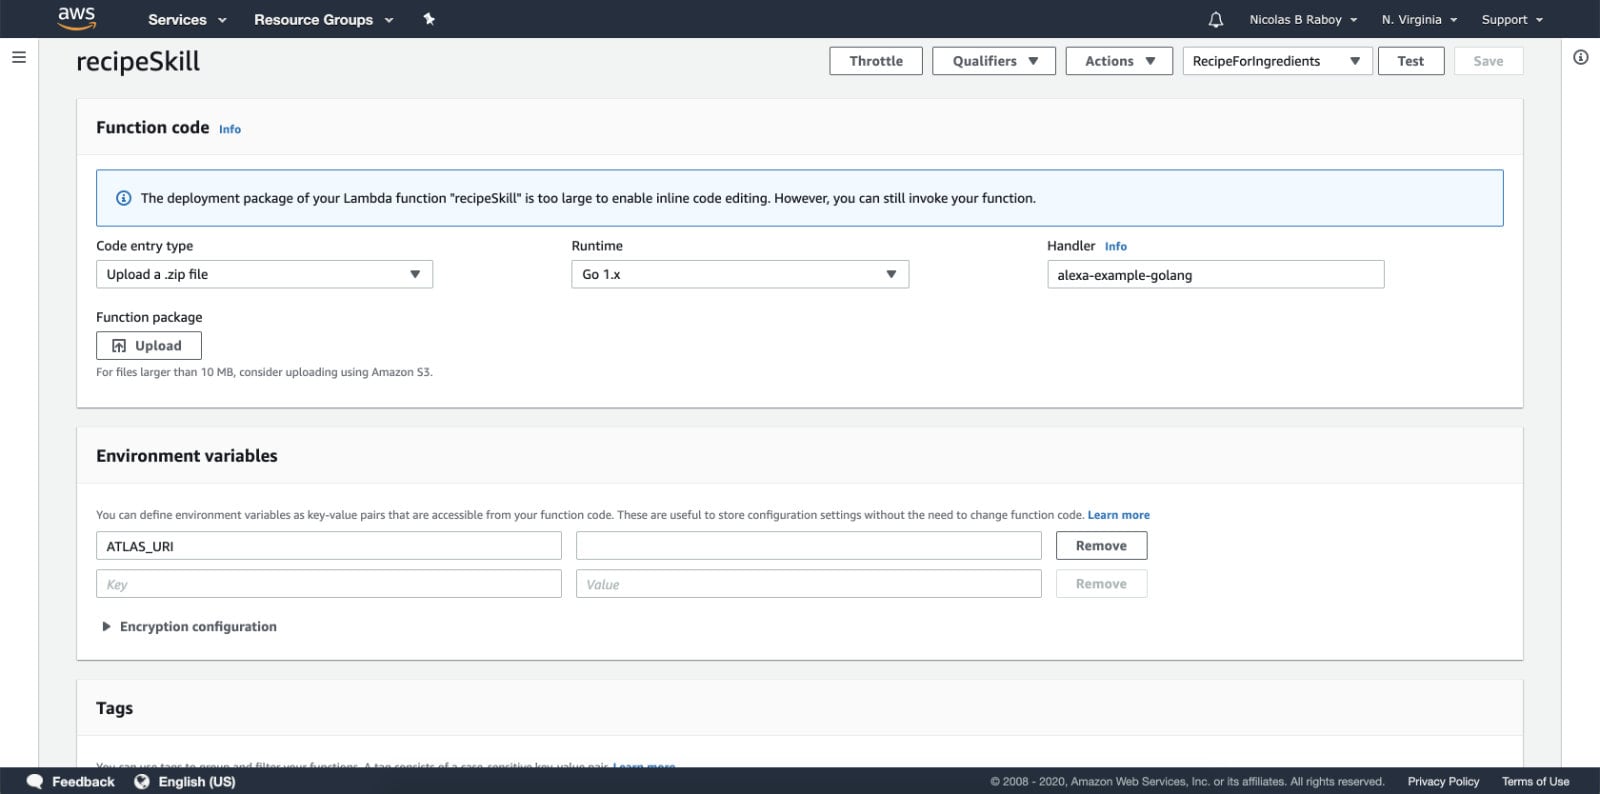The width and height of the screenshot is (1600, 794).
Task: Click the Test button
Action: tap(1411, 61)
